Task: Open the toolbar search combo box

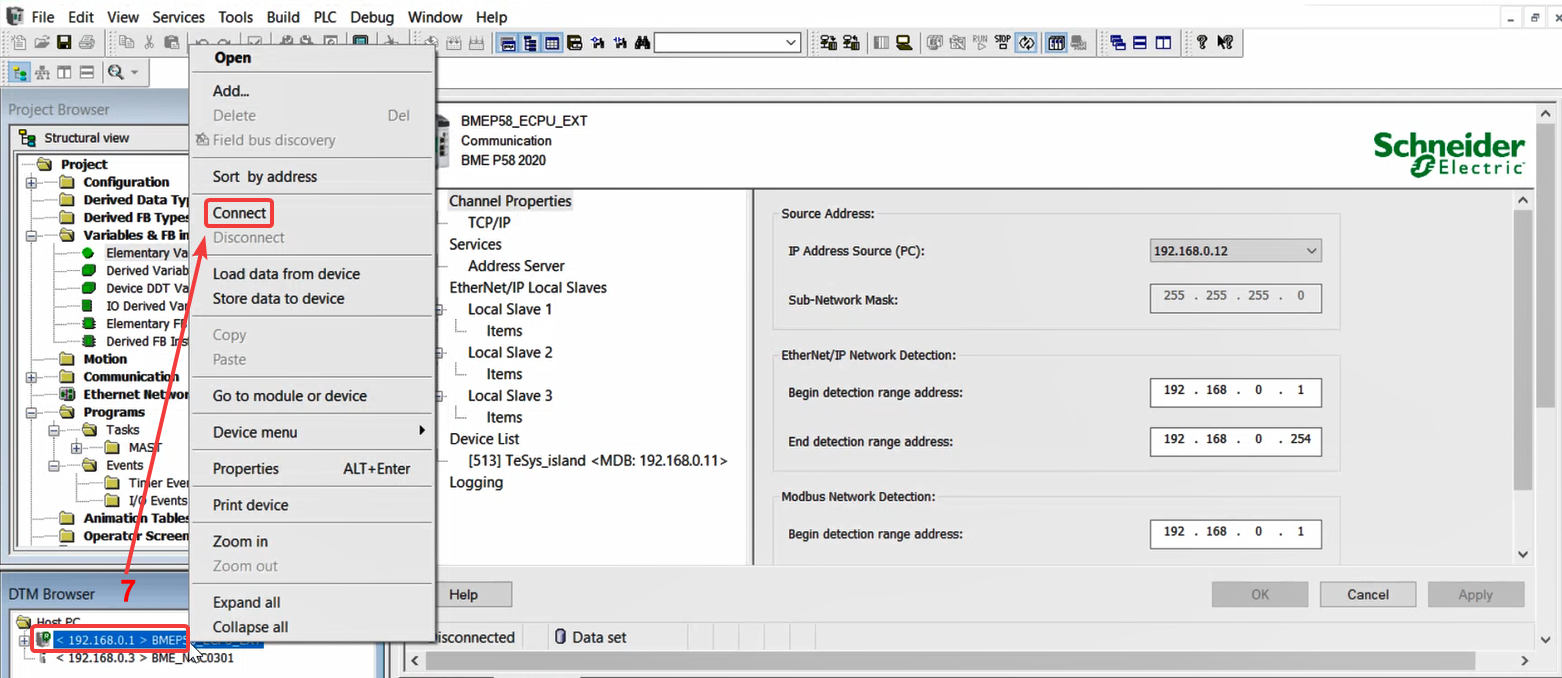Action: 728,42
